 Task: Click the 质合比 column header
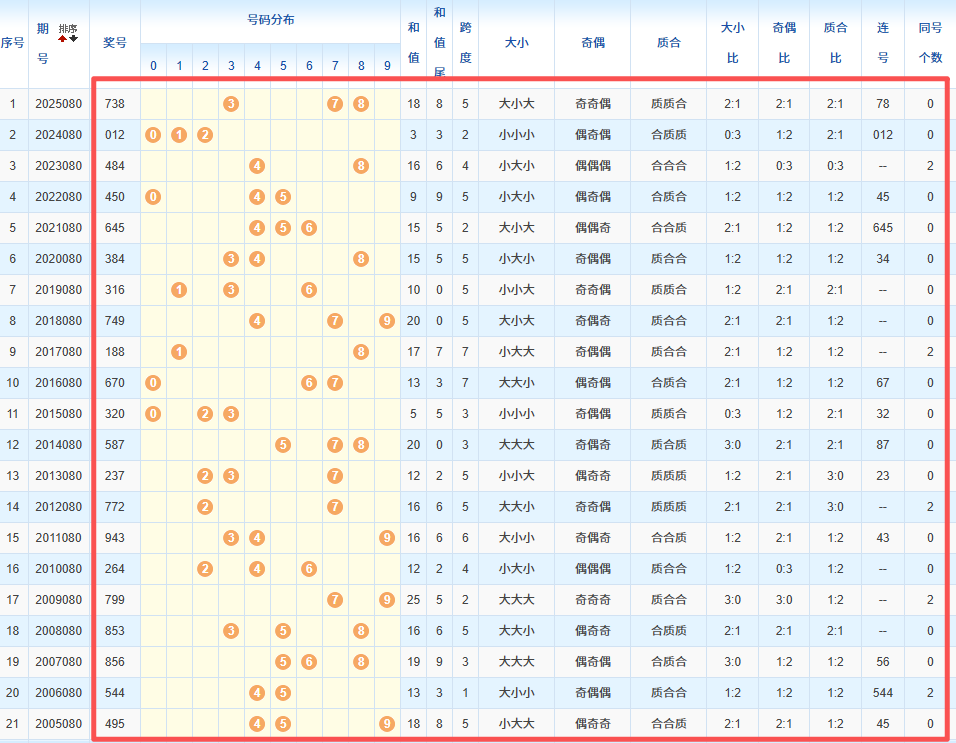[835, 43]
